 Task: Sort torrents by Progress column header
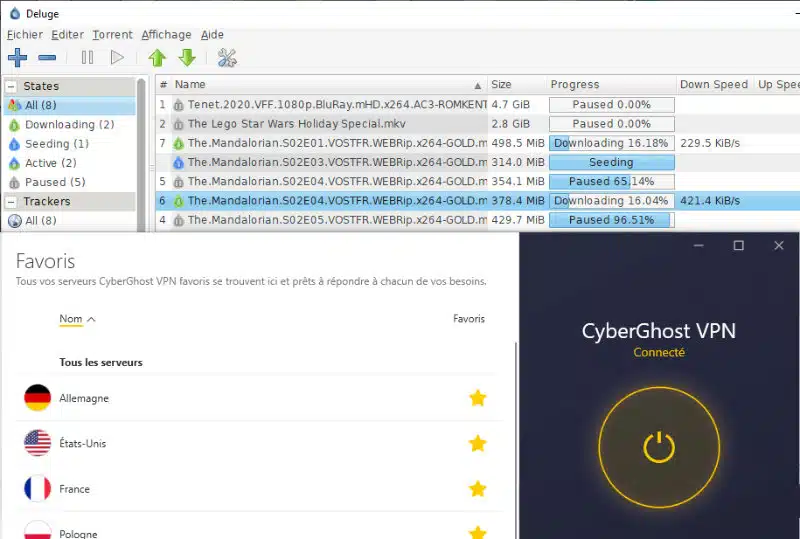click(611, 85)
